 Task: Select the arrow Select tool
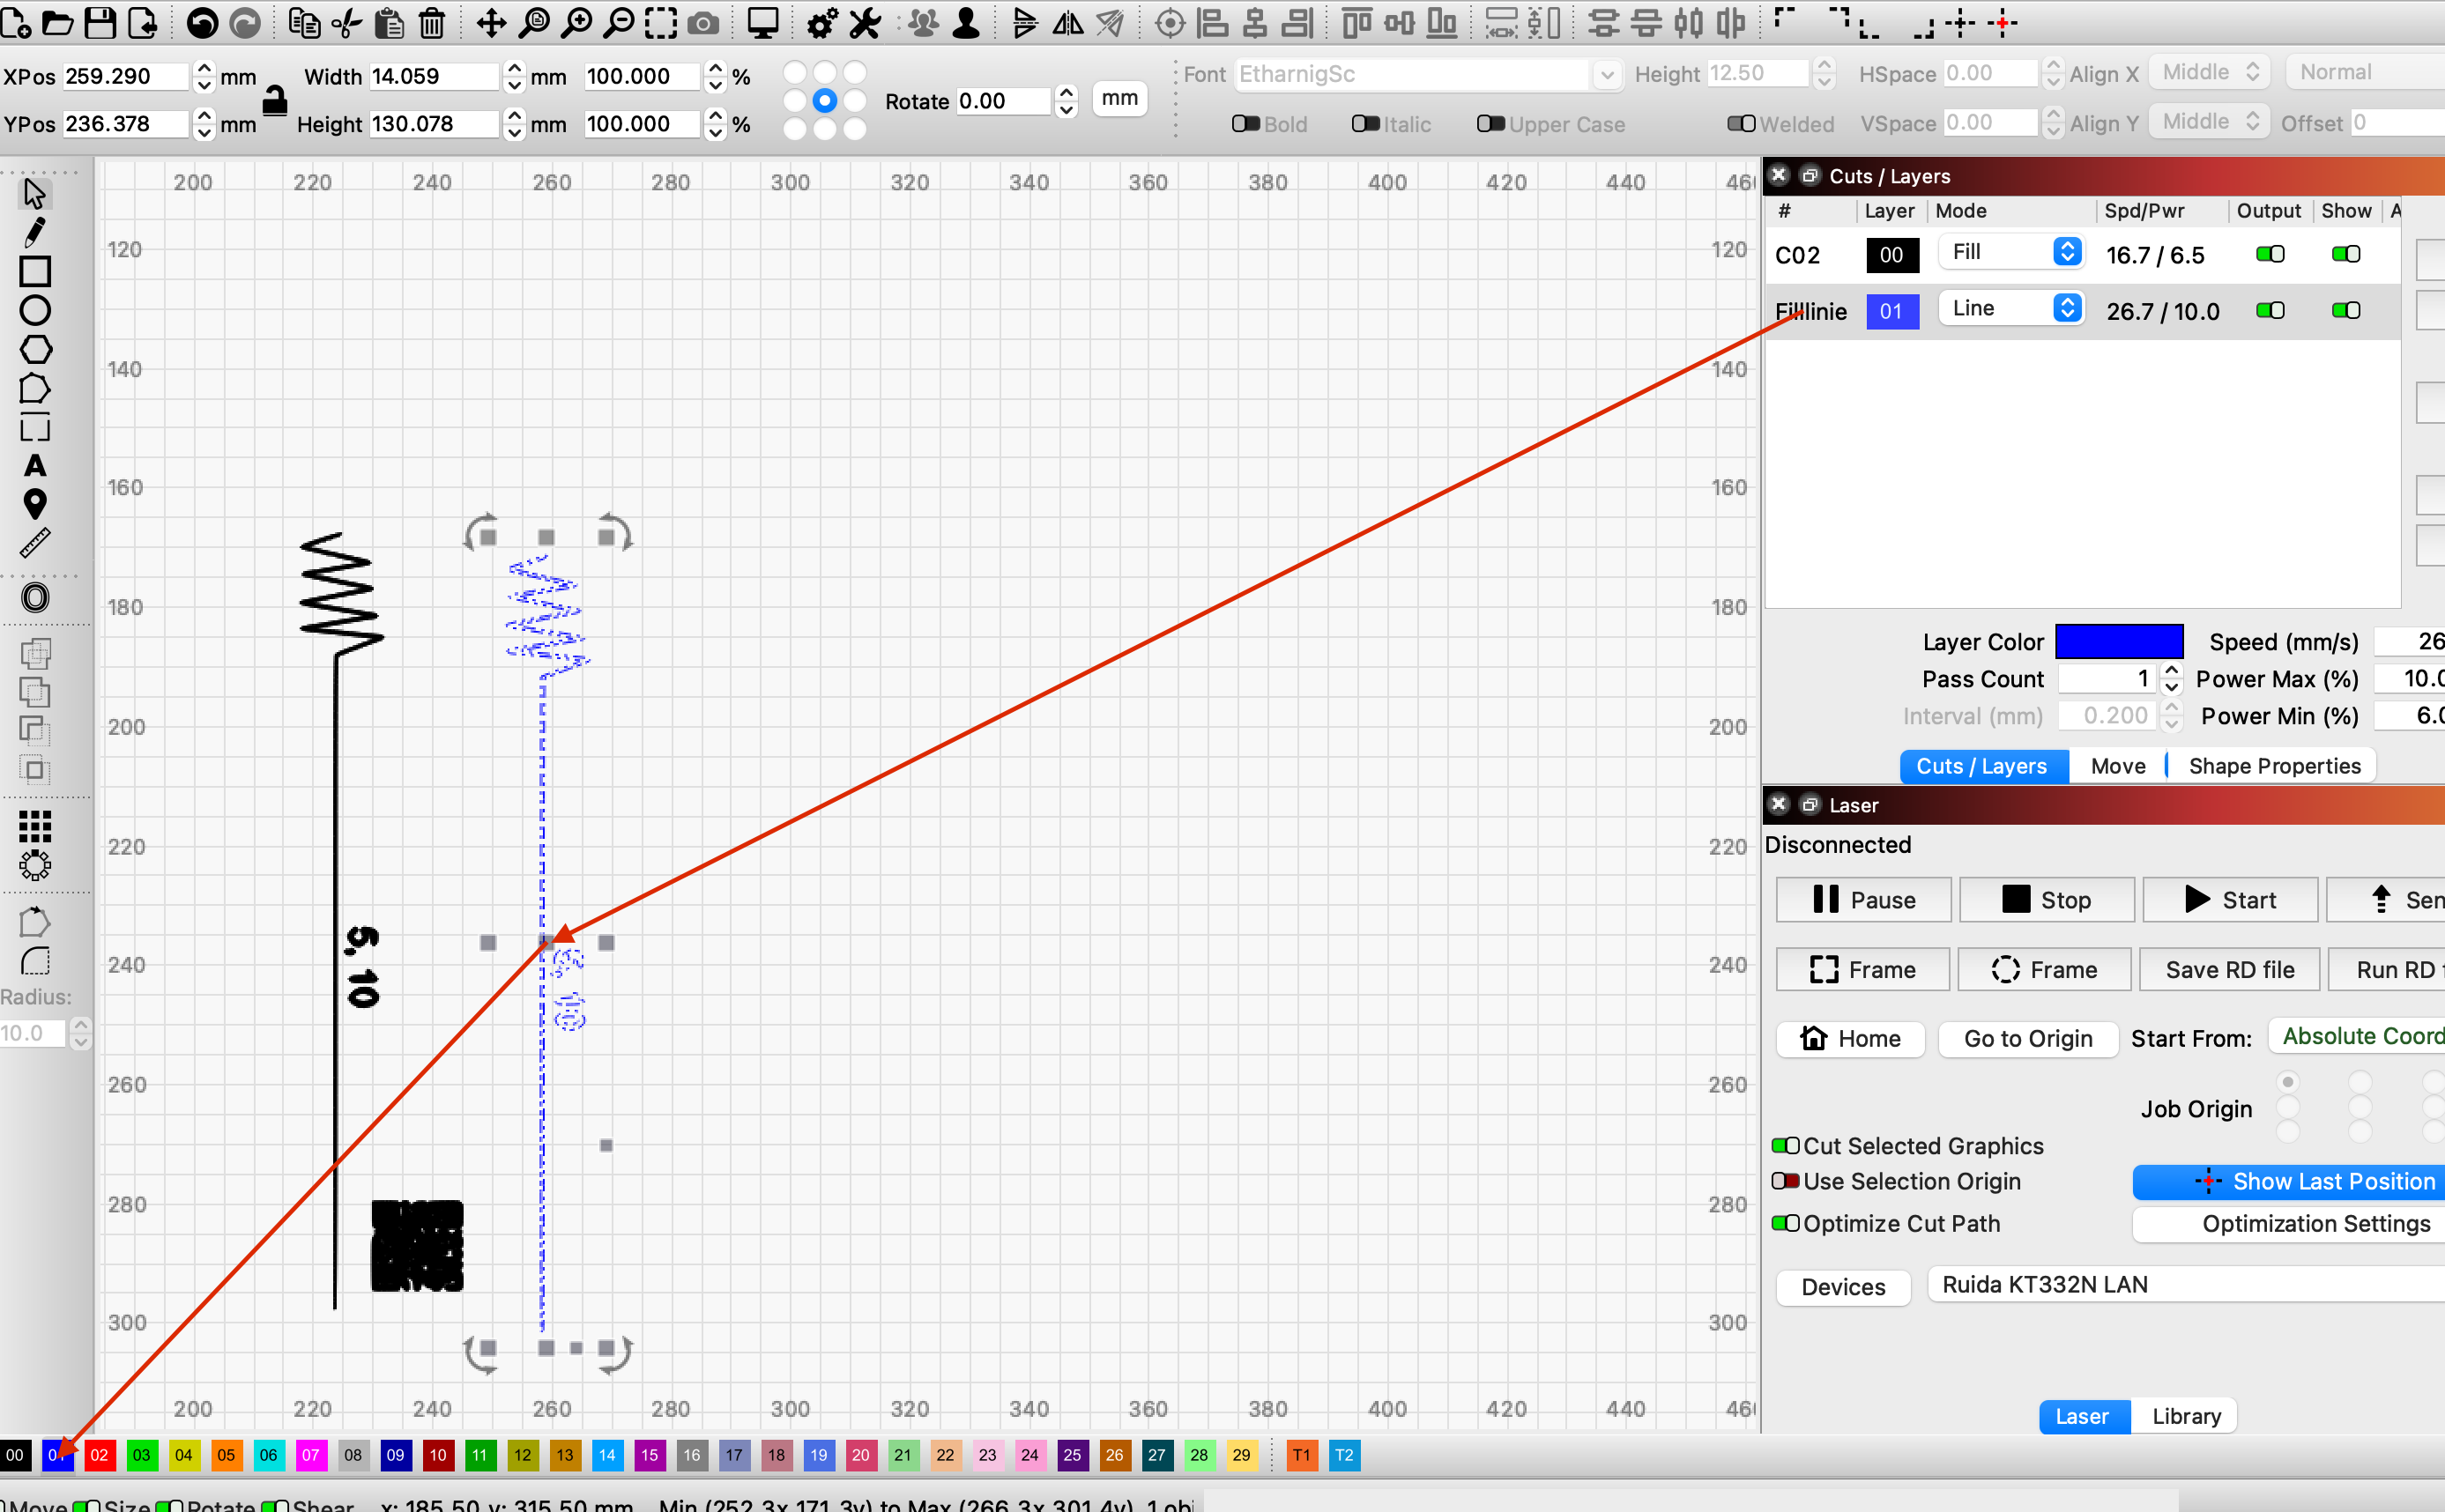pyautogui.click(x=35, y=192)
